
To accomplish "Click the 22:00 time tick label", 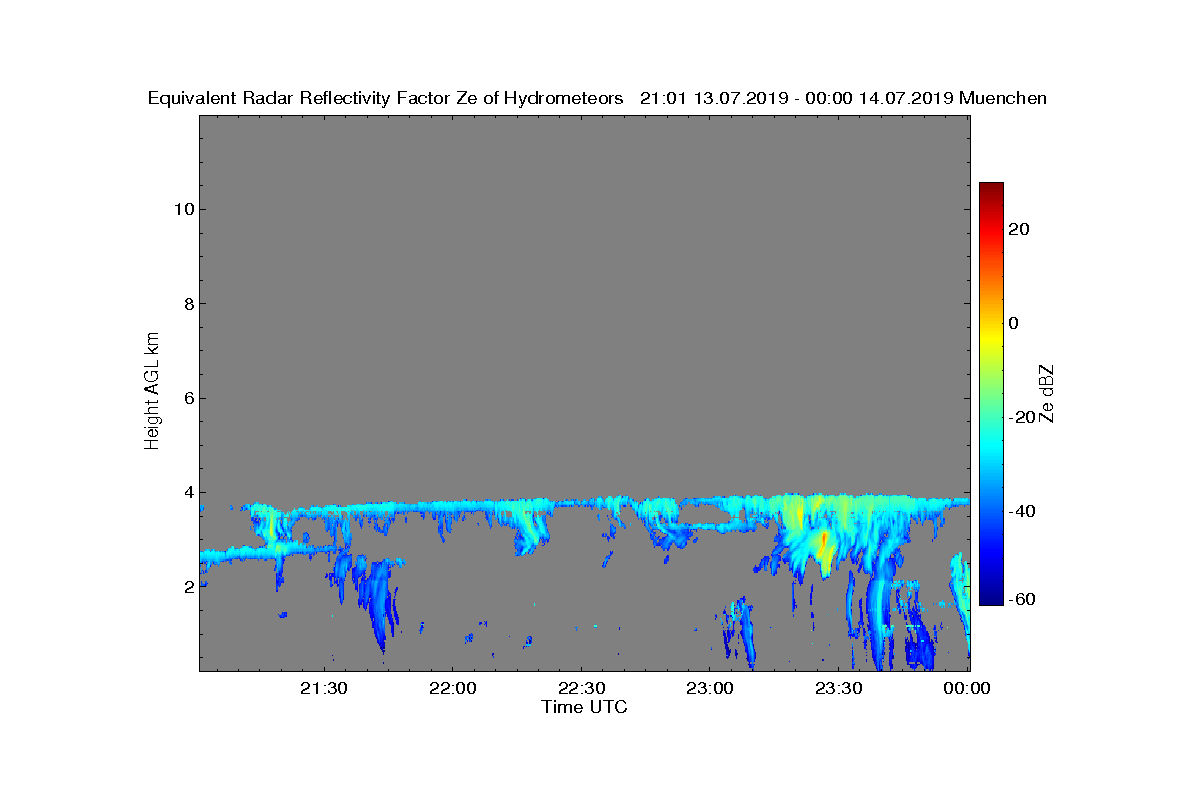I will pos(452,688).
